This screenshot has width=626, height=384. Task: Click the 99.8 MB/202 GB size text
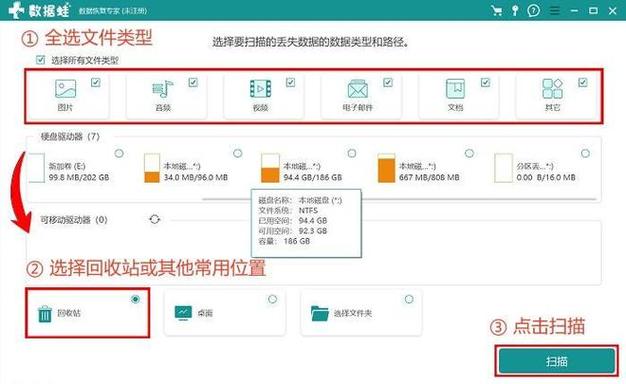pyautogui.click(x=79, y=177)
